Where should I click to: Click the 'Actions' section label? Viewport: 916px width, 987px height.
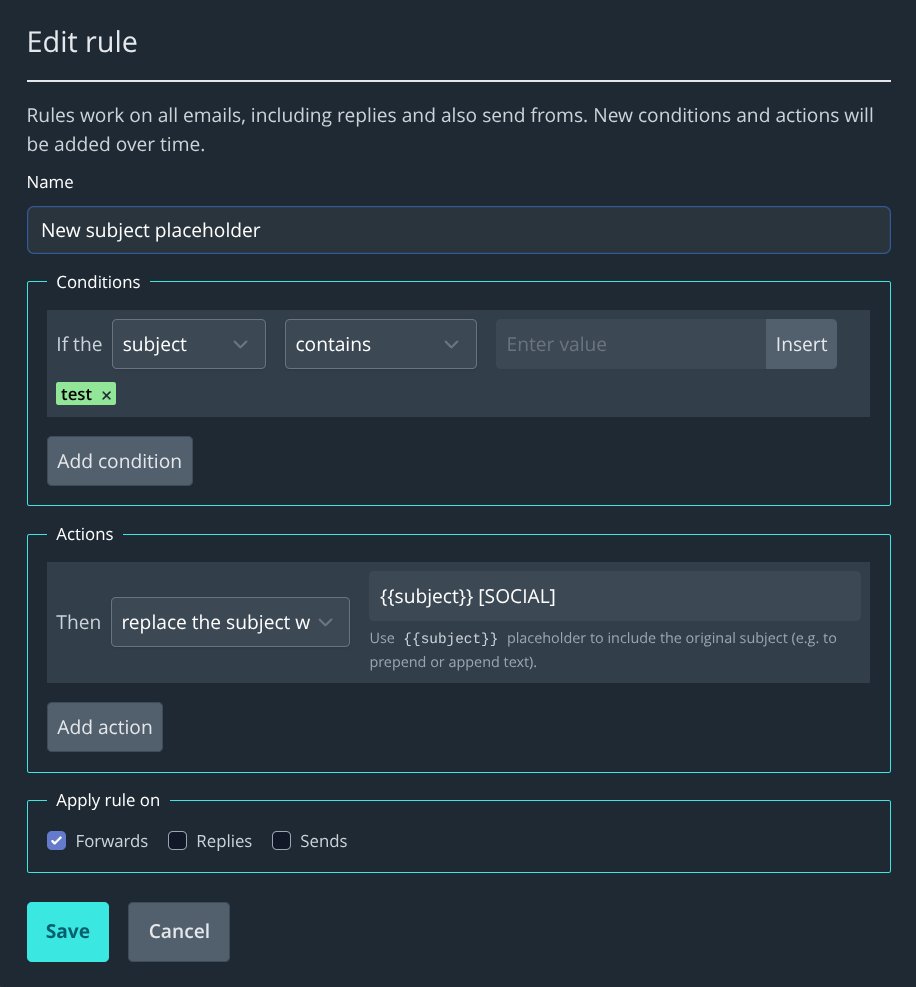pyautogui.click(x=84, y=534)
